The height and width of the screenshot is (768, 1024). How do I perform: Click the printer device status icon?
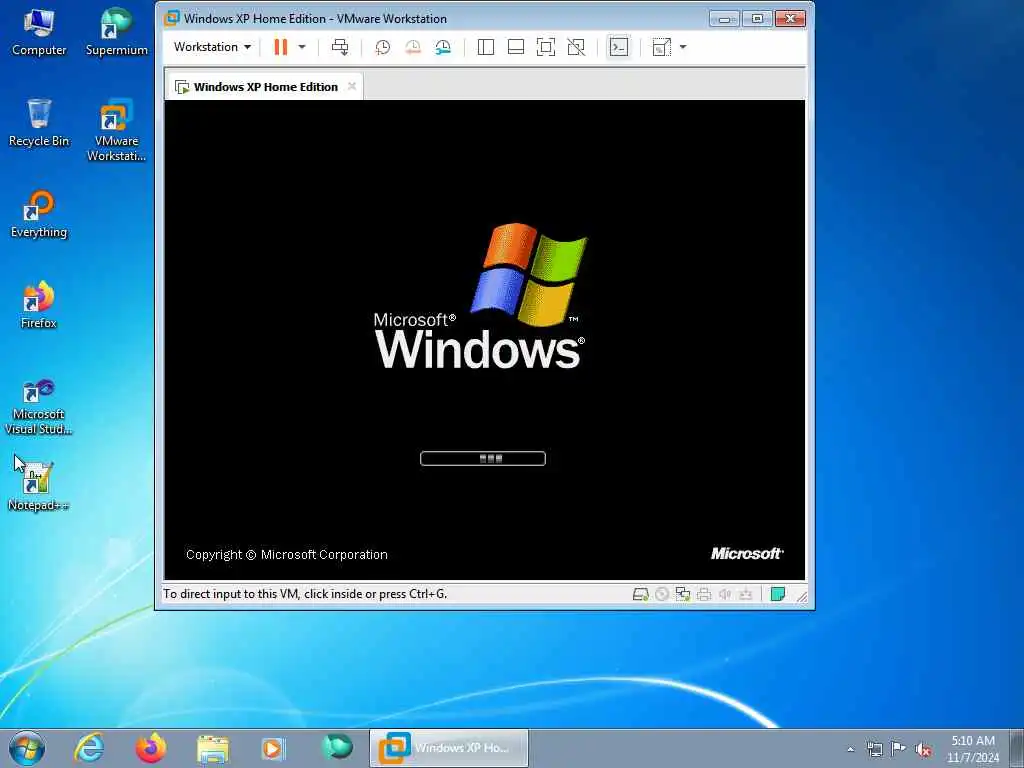point(704,594)
